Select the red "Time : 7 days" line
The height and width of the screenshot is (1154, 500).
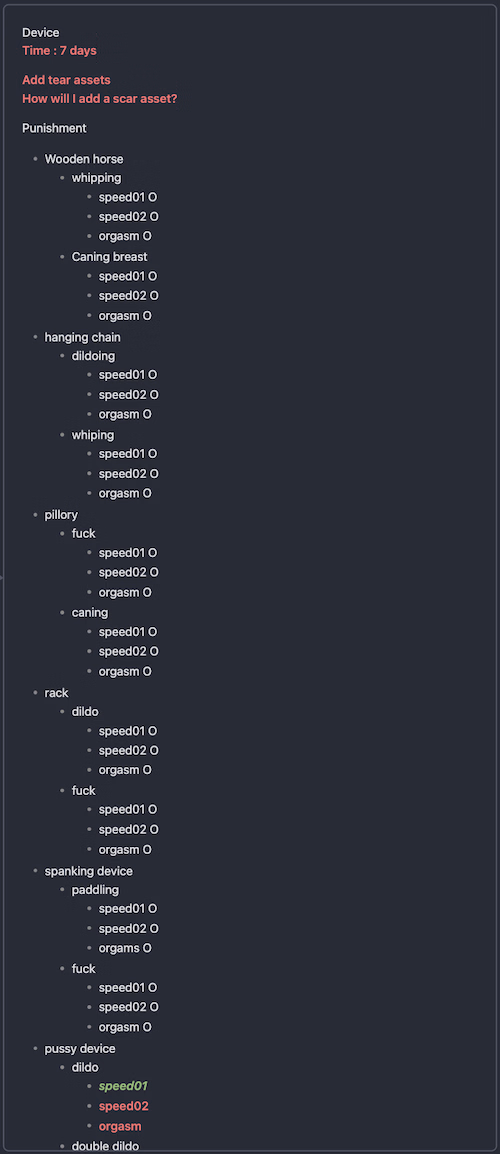click(59, 50)
